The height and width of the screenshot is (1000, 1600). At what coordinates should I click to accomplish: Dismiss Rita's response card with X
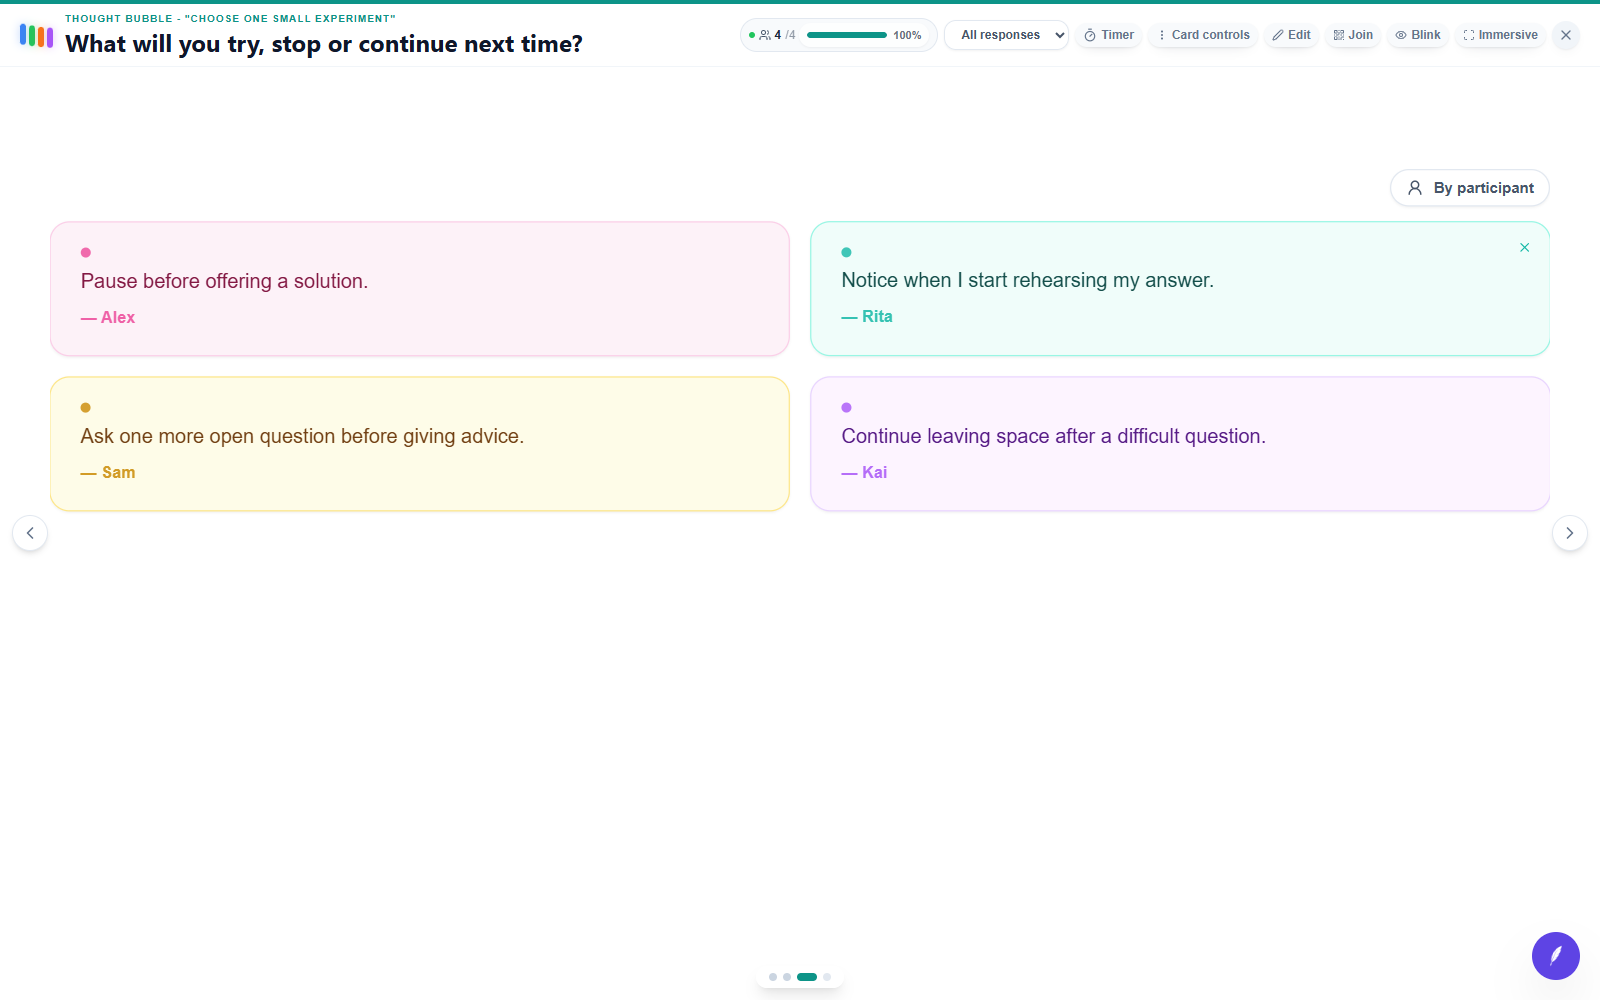1525,248
